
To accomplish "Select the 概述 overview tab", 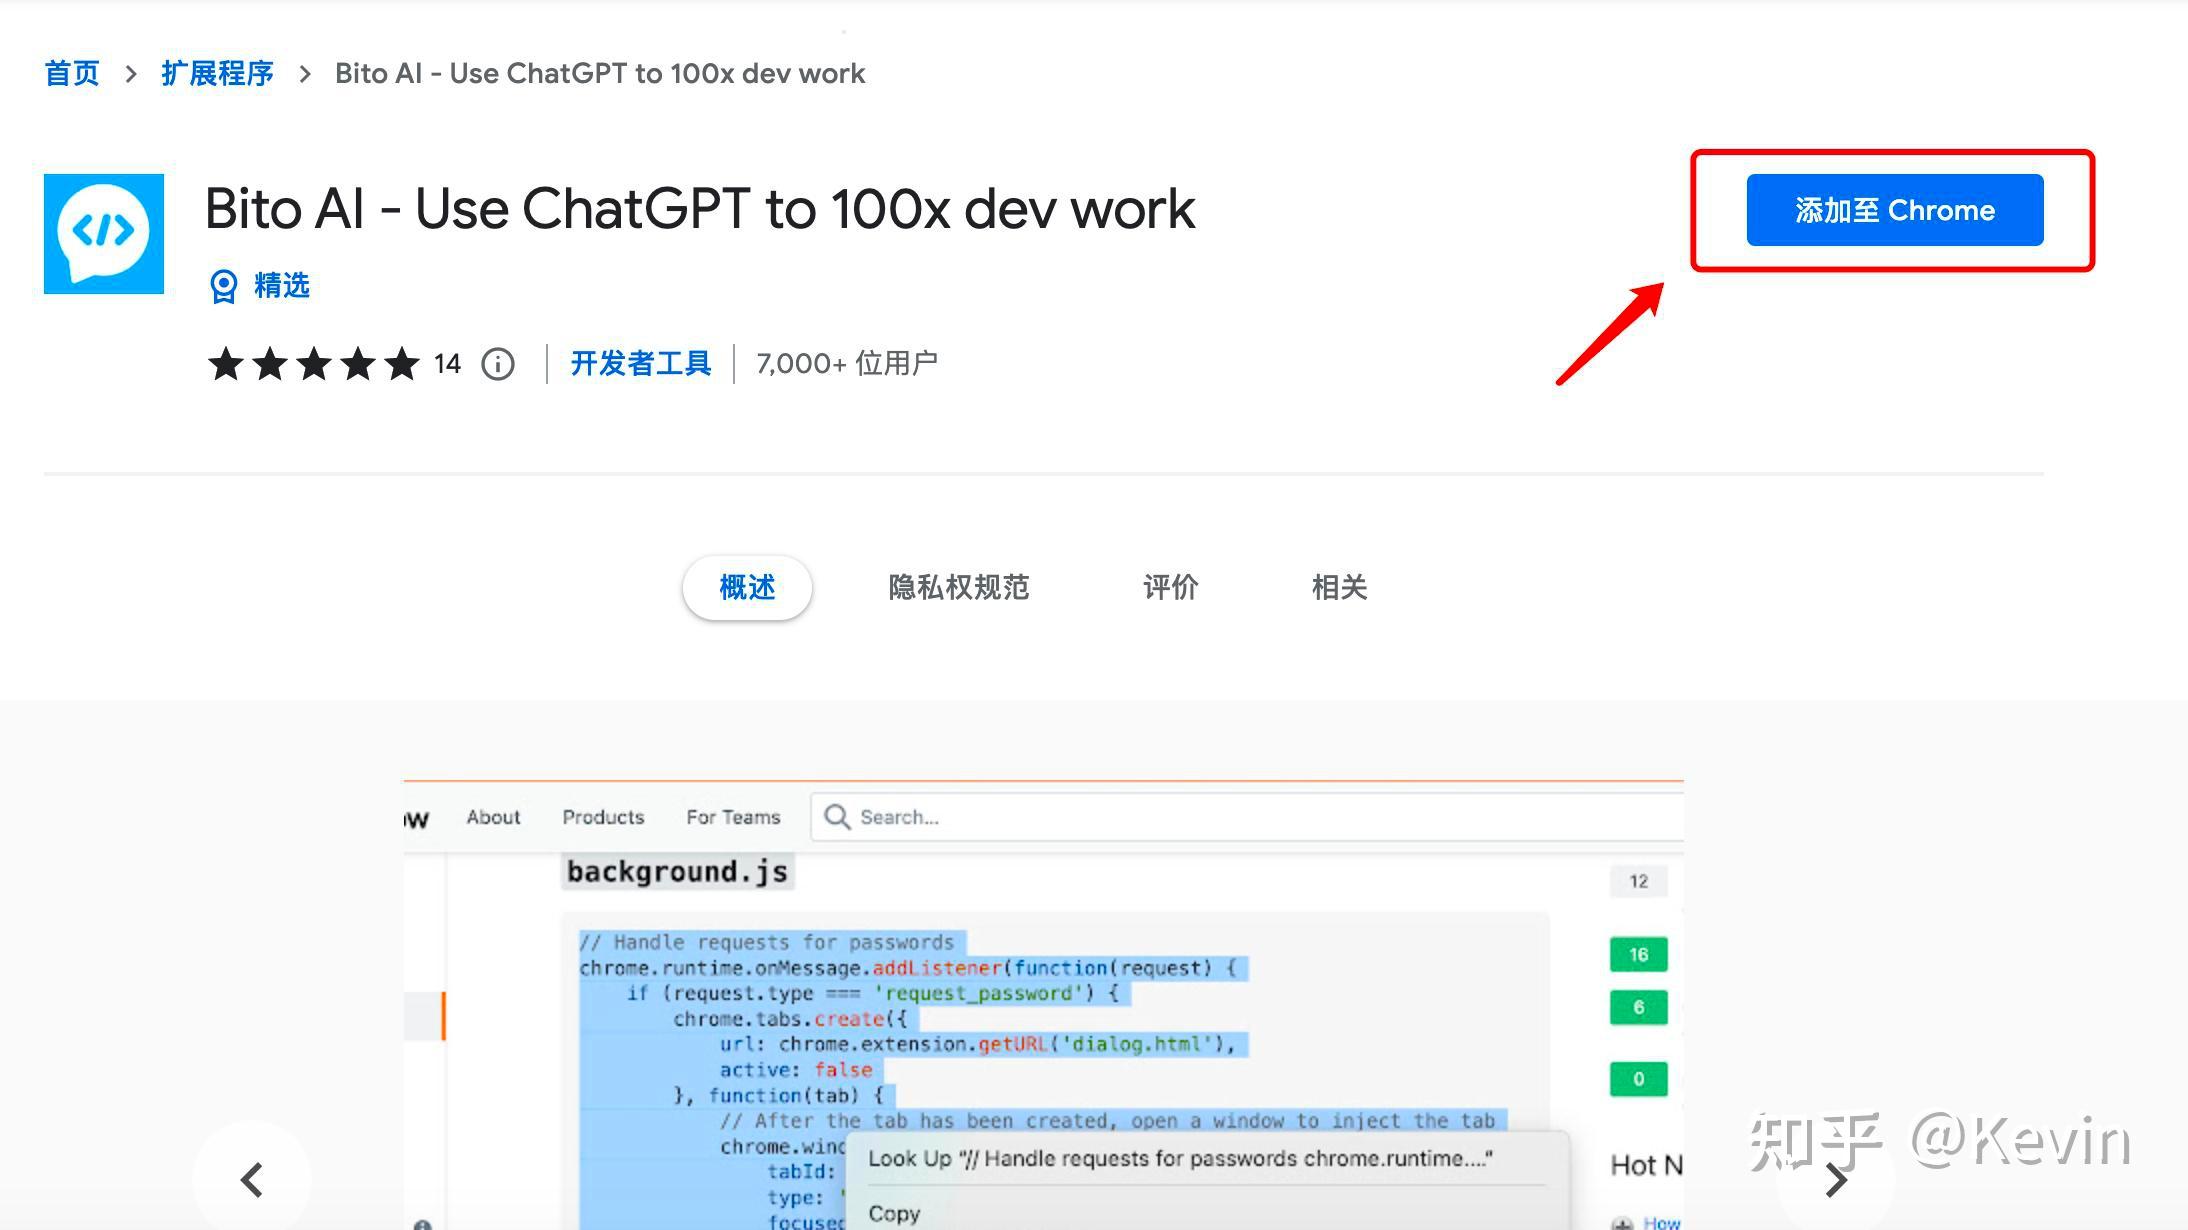I will [x=747, y=588].
